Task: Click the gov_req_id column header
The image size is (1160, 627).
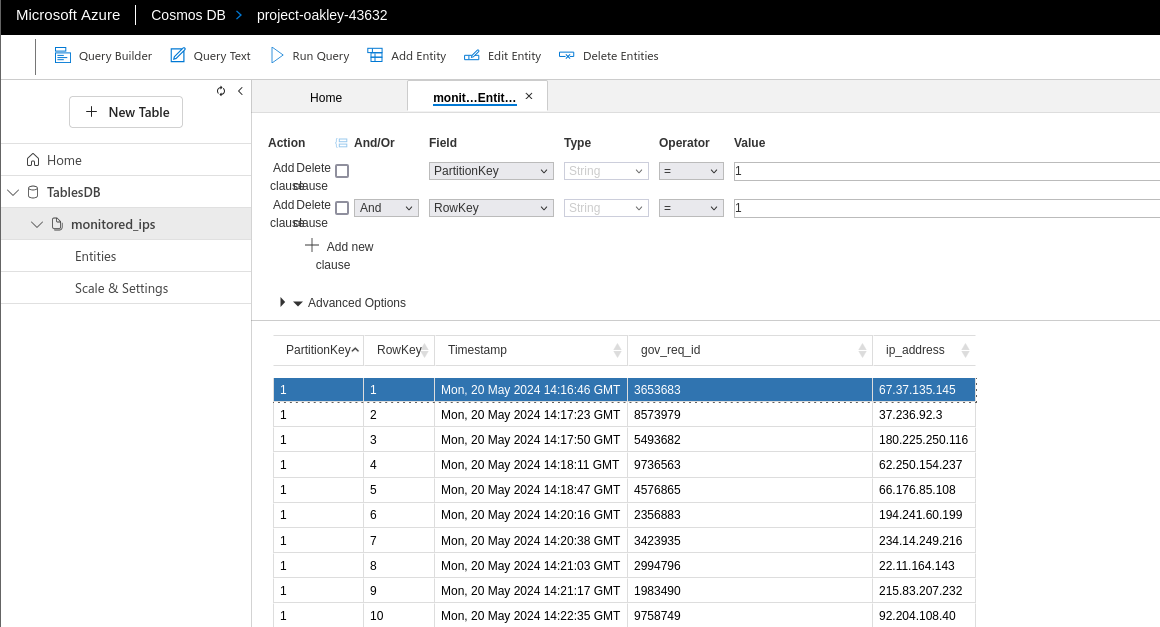Action: click(x=750, y=350)
